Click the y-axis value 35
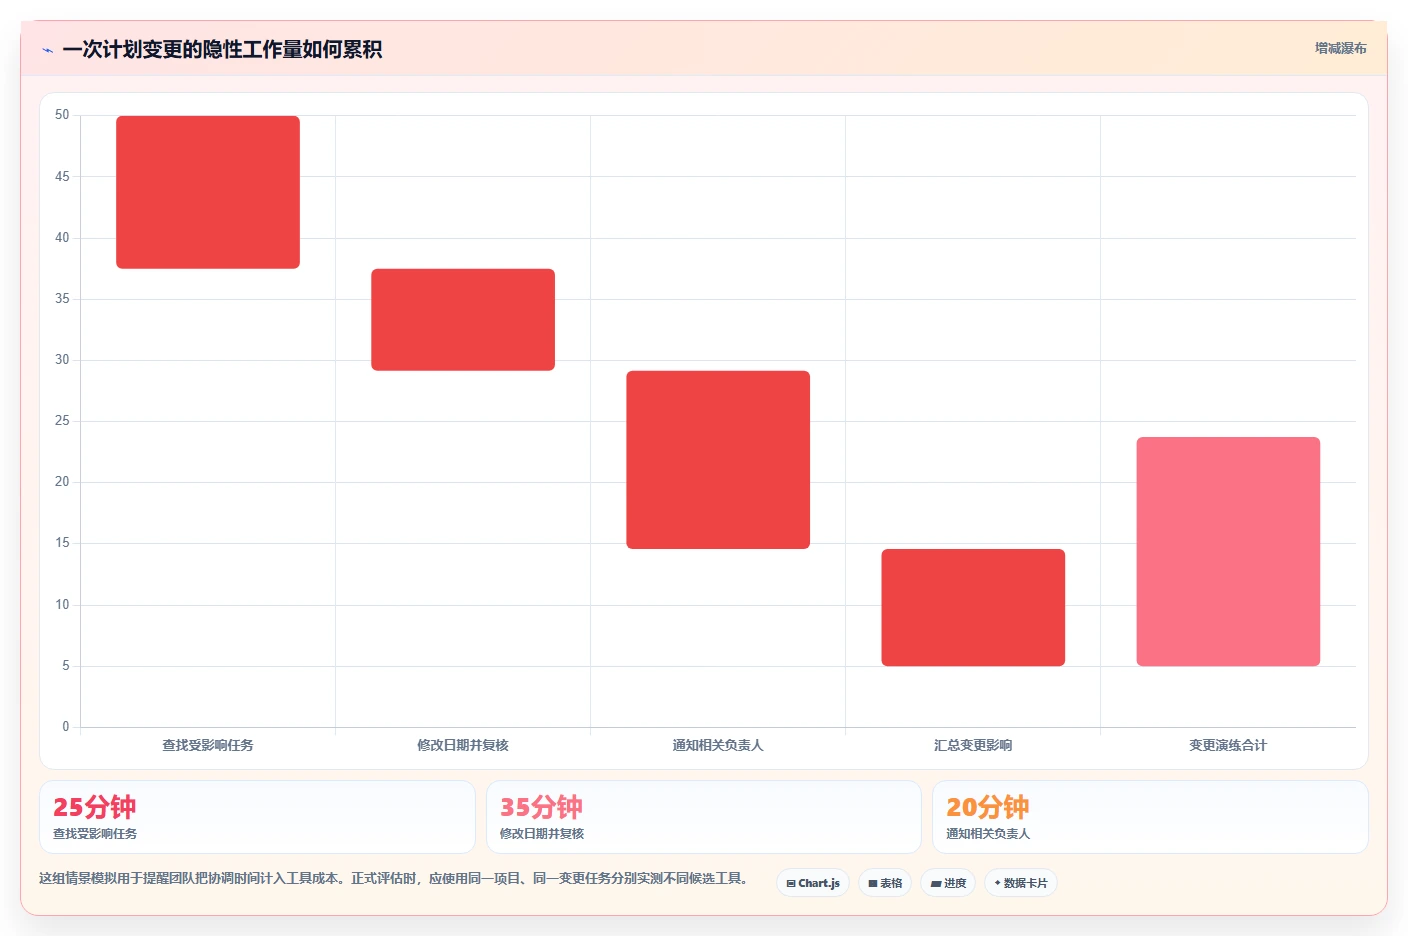Image resolution: width=1408 pixels, height=936 pixels. [x=62, y=299]
